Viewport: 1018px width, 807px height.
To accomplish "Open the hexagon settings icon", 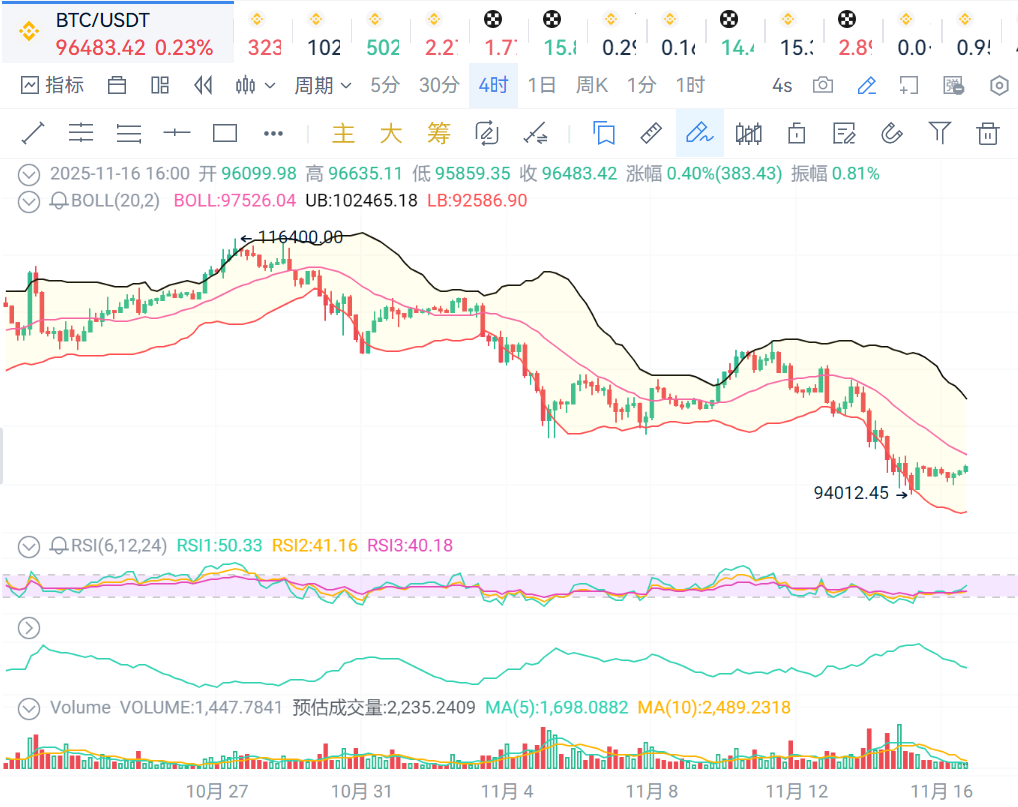I will 999,86.
